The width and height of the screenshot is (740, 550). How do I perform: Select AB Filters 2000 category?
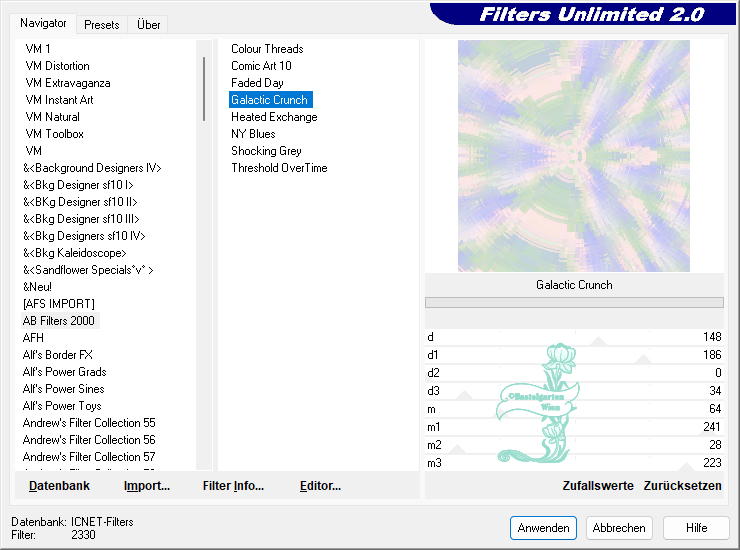(x=59, y=321)
